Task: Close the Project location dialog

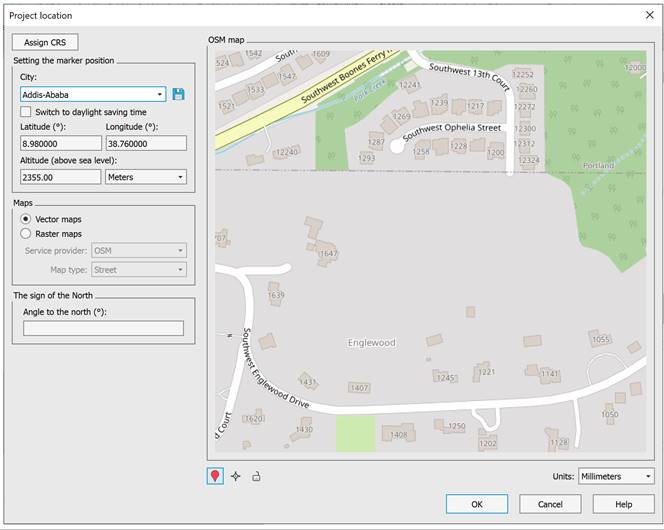Action: 650,15
